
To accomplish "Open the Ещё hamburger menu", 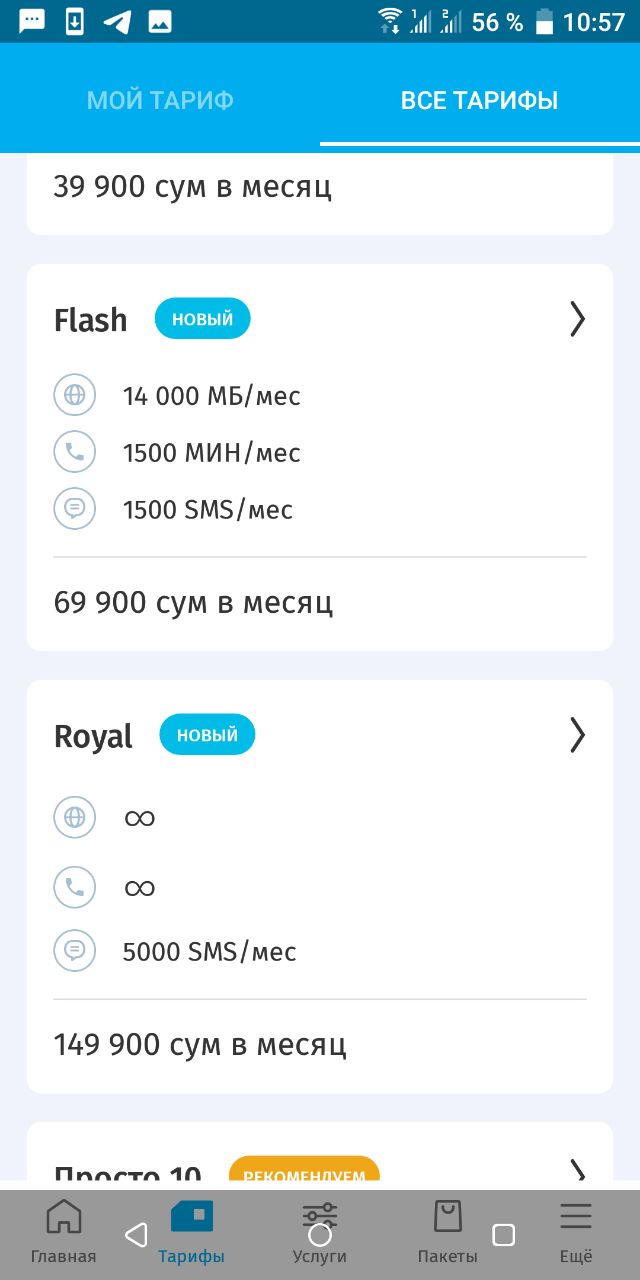I will pos(575,1216).
